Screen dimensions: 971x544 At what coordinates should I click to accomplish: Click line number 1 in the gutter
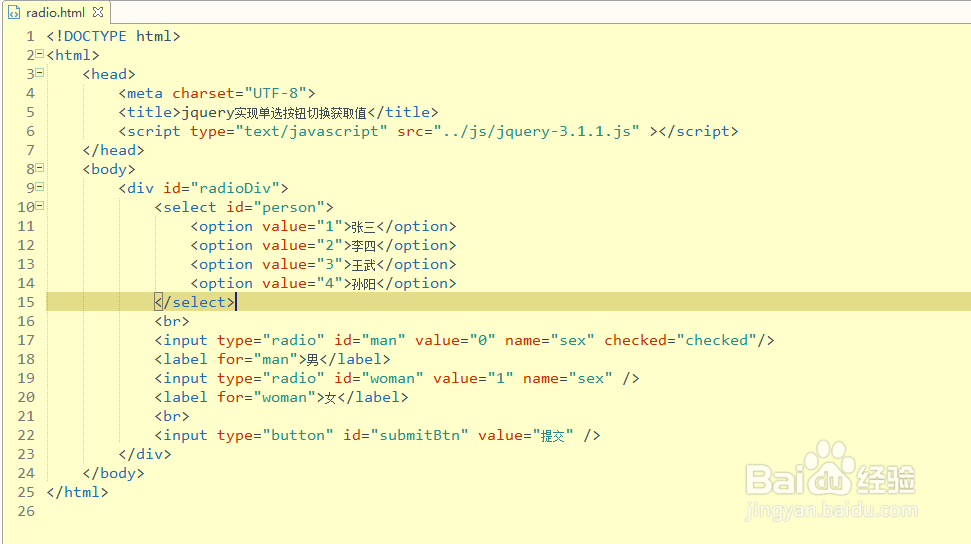click(x=30, y=37)
